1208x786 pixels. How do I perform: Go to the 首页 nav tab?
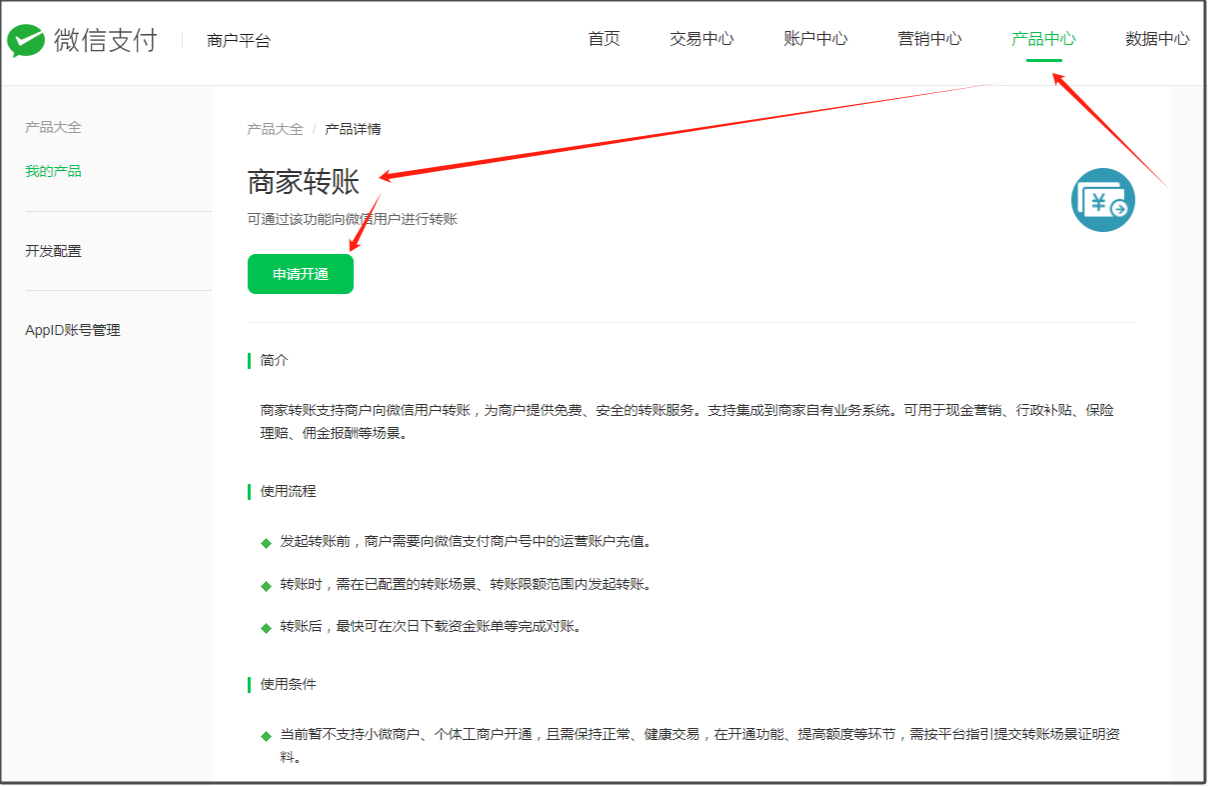pos(604,39)
